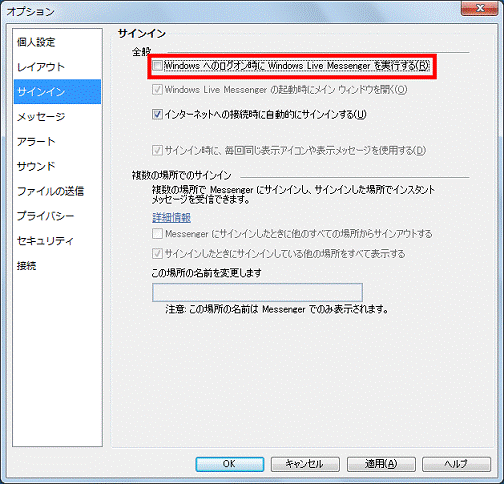This screenshot has height=484, width=504.
Task: Click the location name text field
Action: (257, 292)
